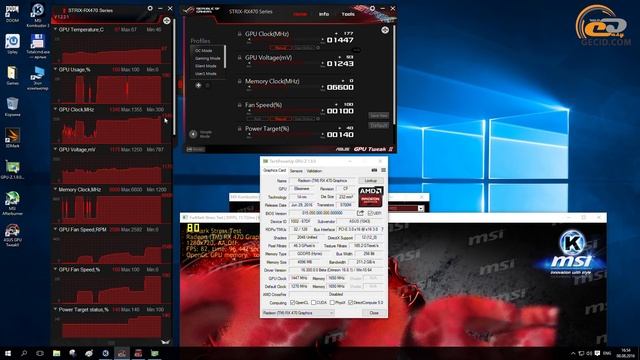Image resolution: width=640 pixels, height=360 pixels.
Task: Switch to the Tools tab in GPU Tweak
Action: coord(348,14)
